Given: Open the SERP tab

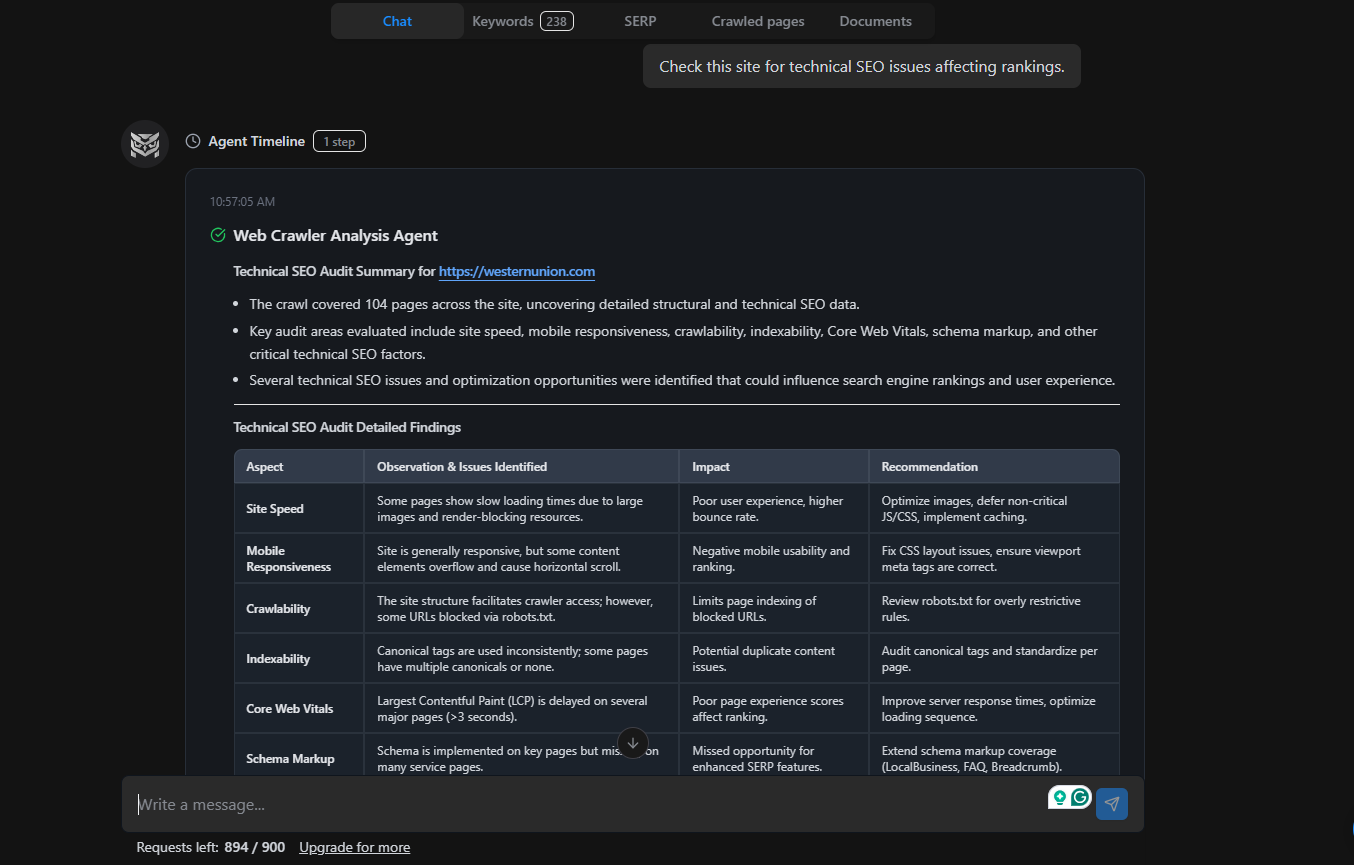Looking at the screenshot, I should [x=640, y=20].
